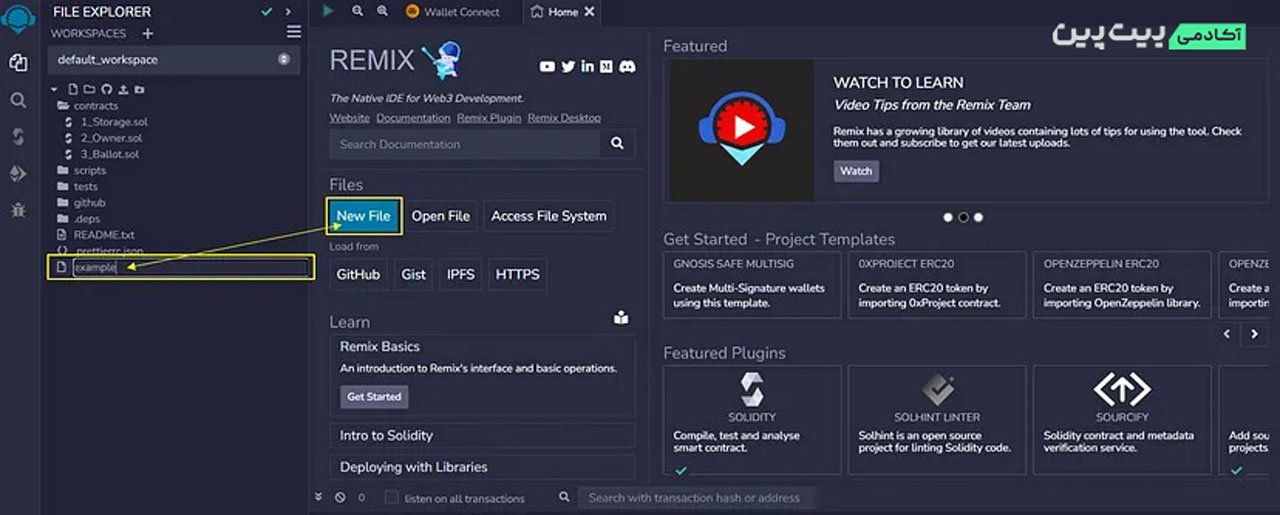Click the green checkmark beside File Explorer
This screenshot has height=515, width=1280.
pos(266,12)
